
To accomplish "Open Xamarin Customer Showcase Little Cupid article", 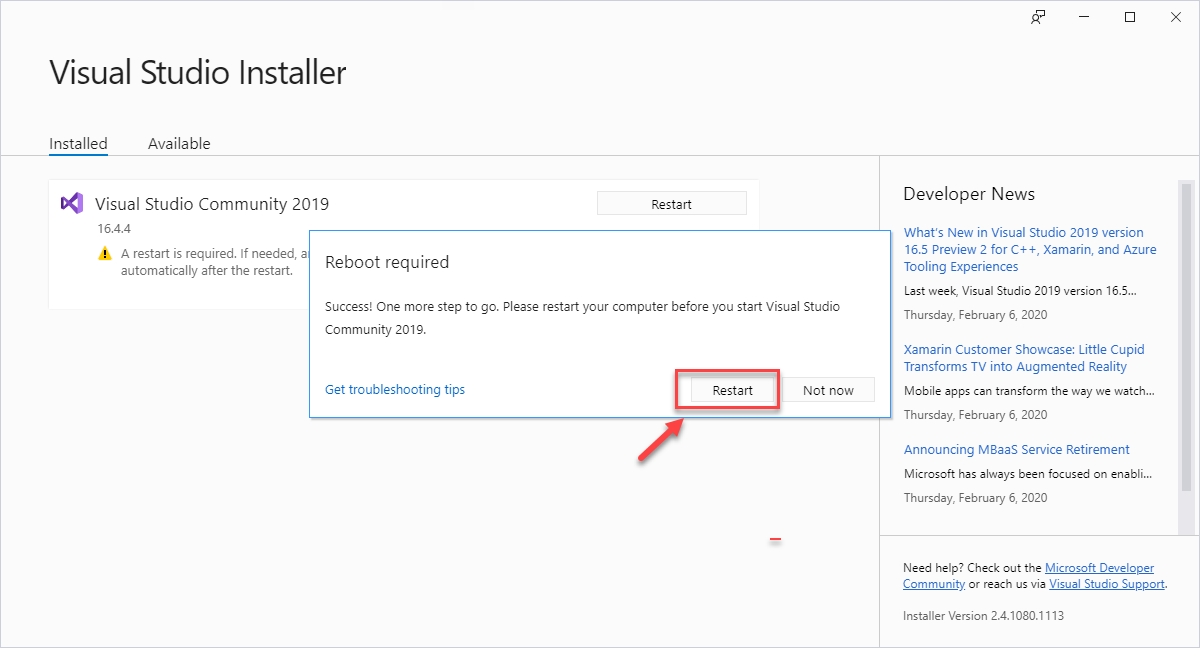I will point(1023,358).
